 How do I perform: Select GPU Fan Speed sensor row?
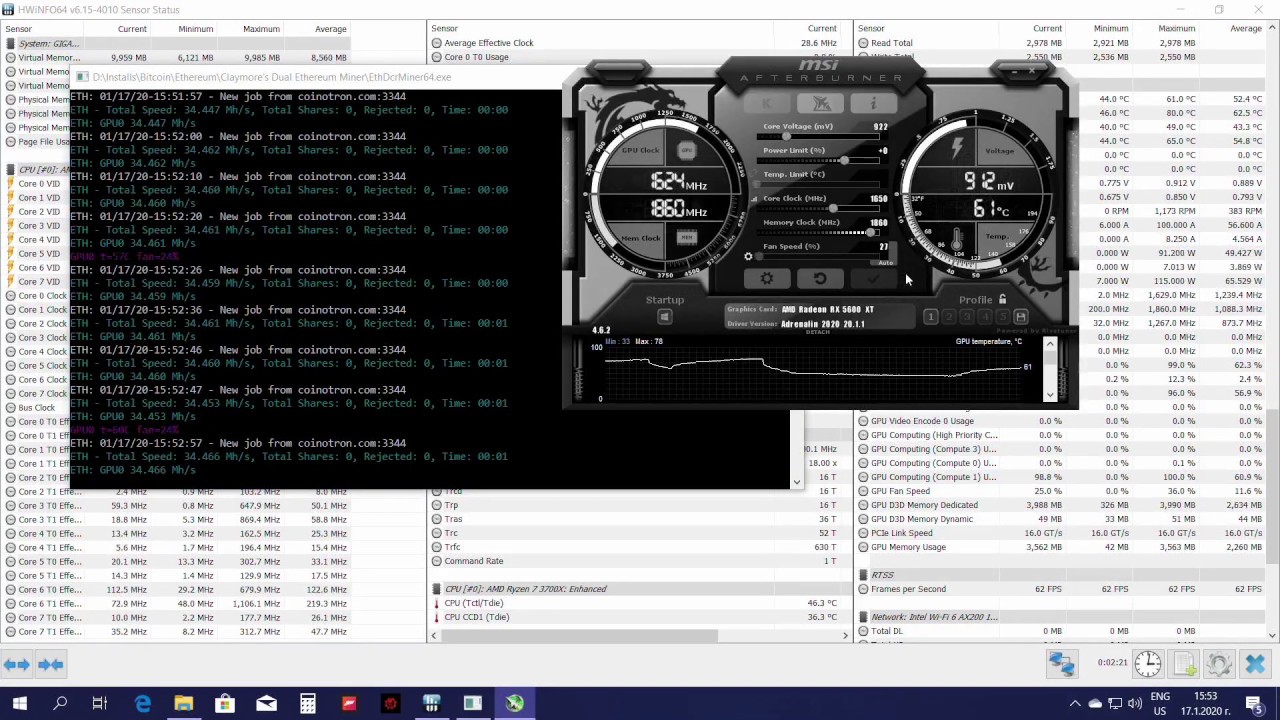pyautogui.click(x=1062, y=491)
